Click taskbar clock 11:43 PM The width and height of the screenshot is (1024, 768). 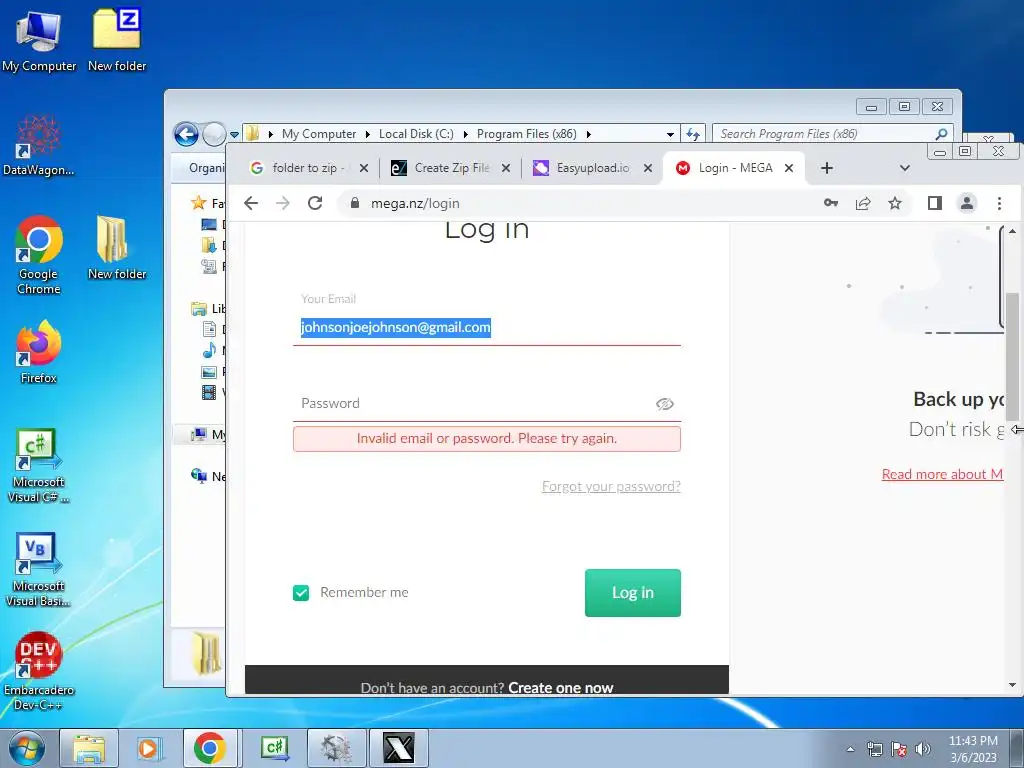point(973,741)
